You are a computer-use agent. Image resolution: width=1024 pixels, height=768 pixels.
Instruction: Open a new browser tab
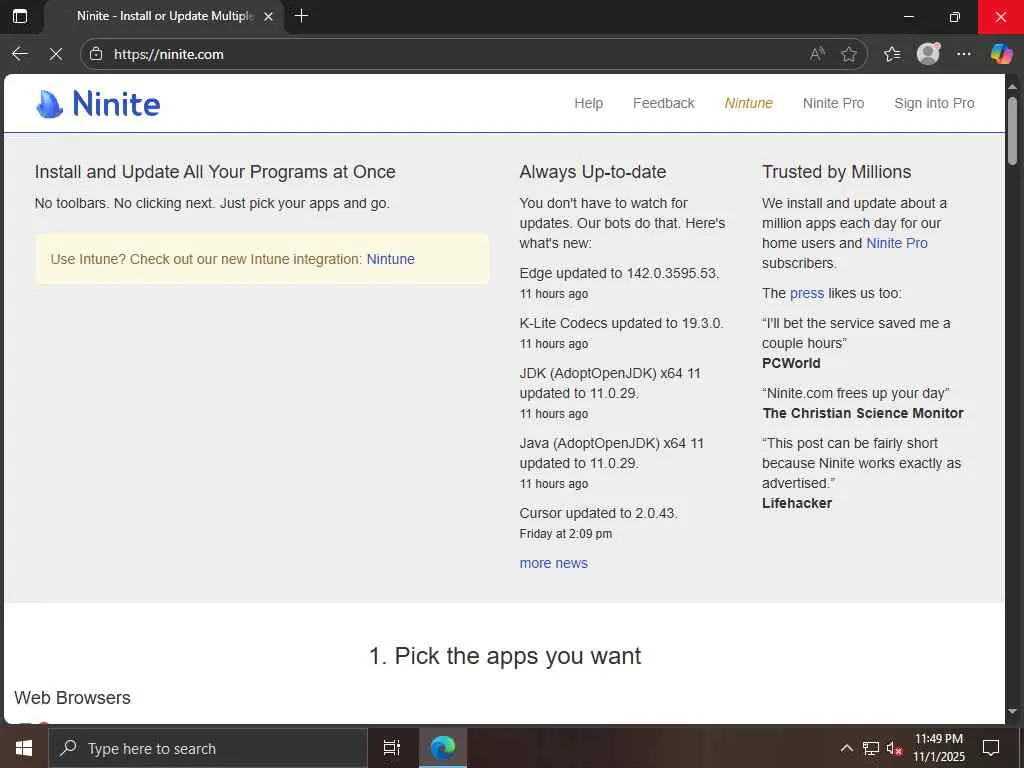pos(301,16)
